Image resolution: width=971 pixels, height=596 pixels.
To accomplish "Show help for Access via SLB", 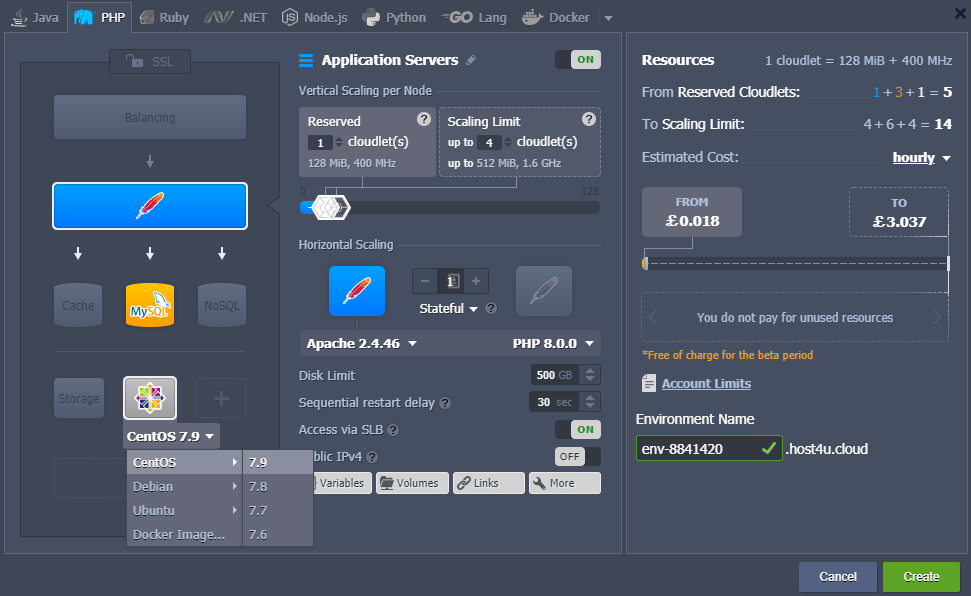I will point(393,429).
